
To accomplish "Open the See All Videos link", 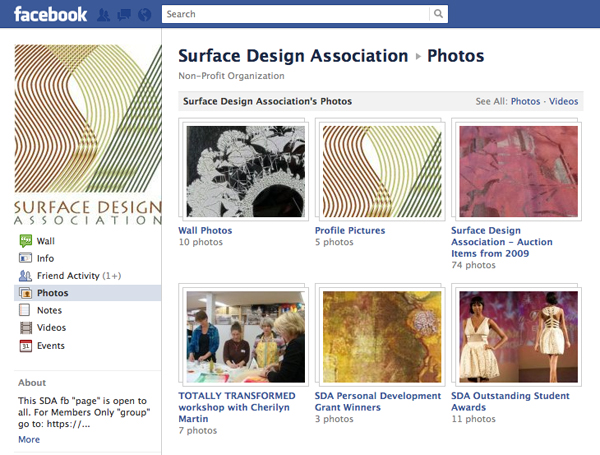I will click(563, 102).
